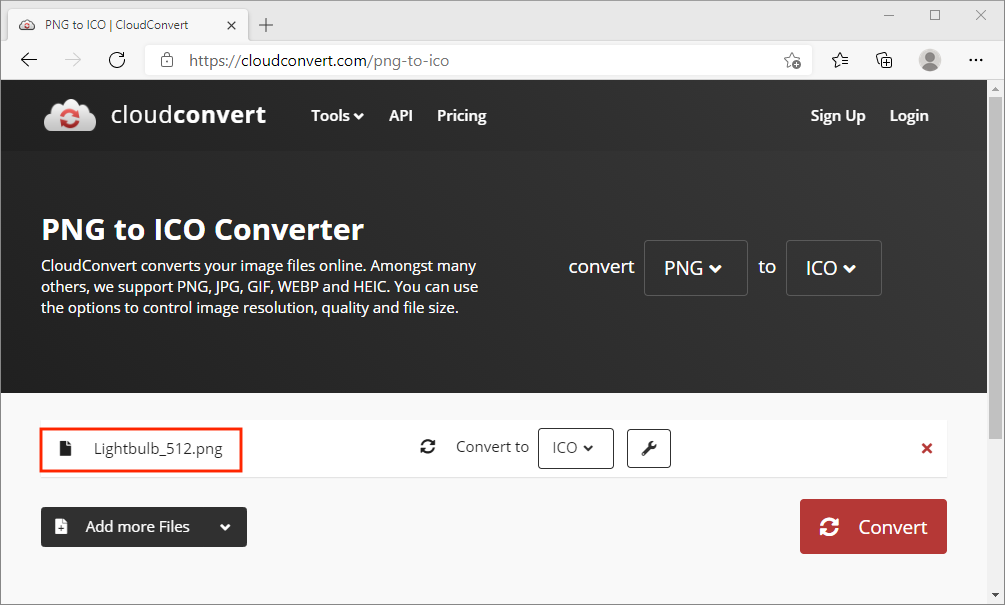
Task: Go to the API page
Action: tap(401, 116)
